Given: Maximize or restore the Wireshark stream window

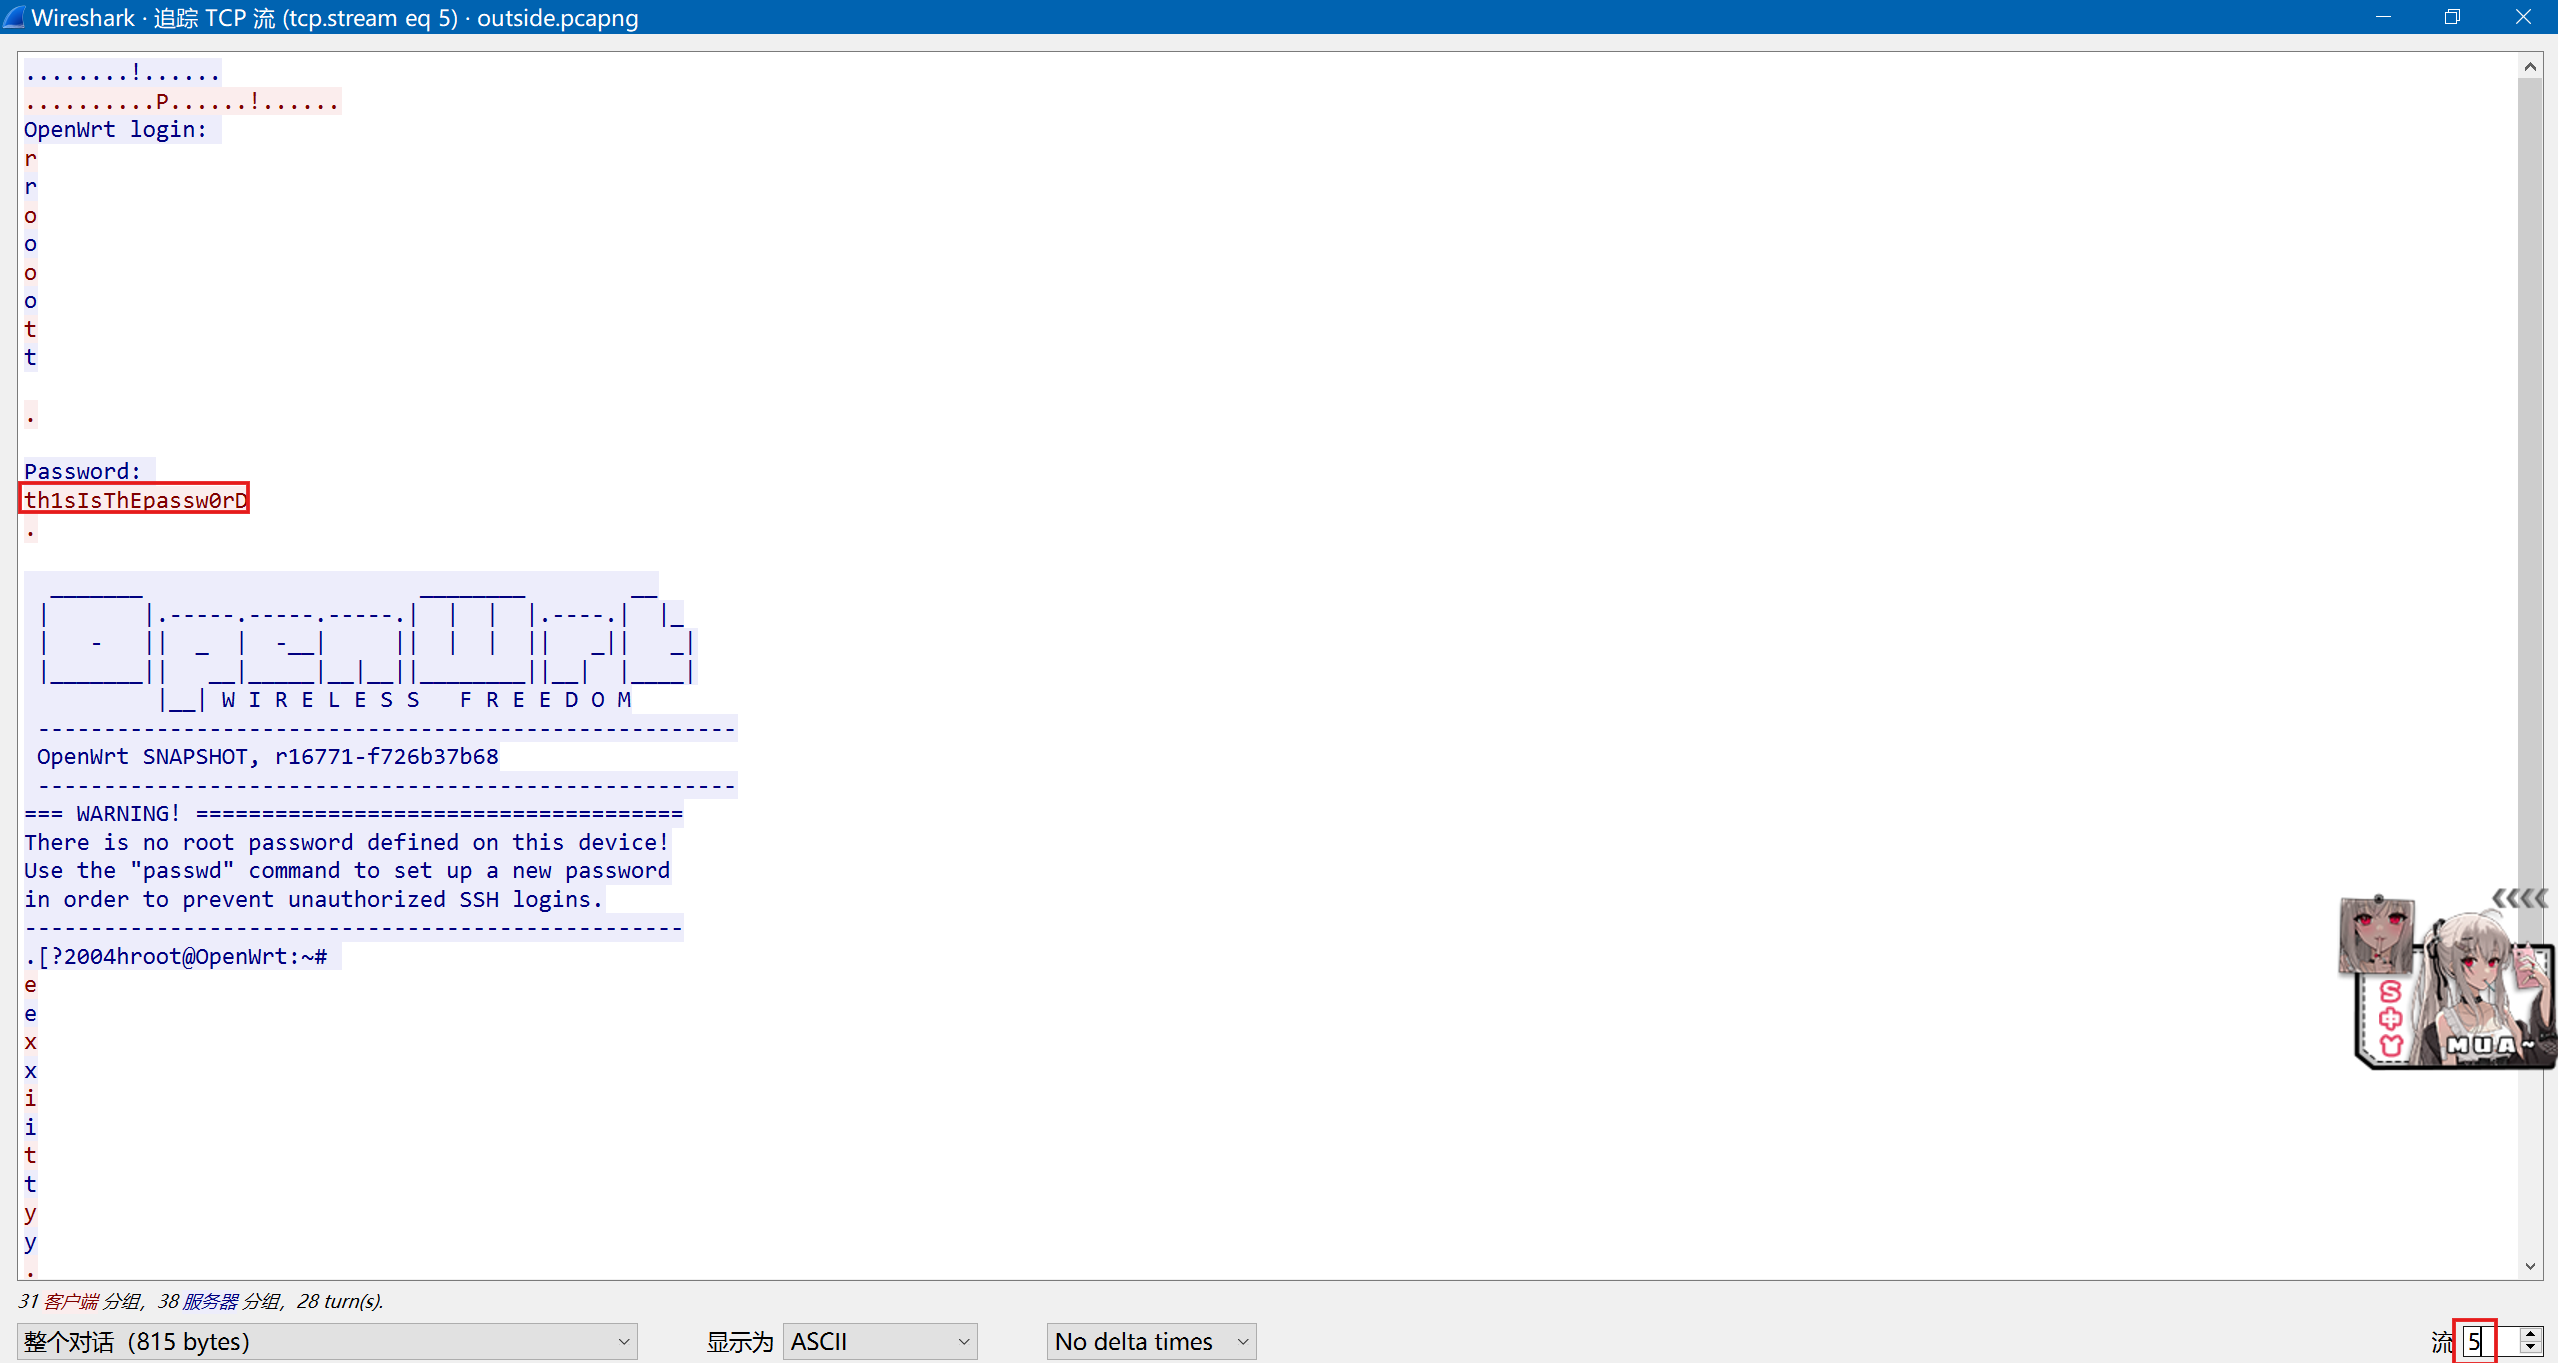Looking at the screenshot, I should coord(2452,17).
